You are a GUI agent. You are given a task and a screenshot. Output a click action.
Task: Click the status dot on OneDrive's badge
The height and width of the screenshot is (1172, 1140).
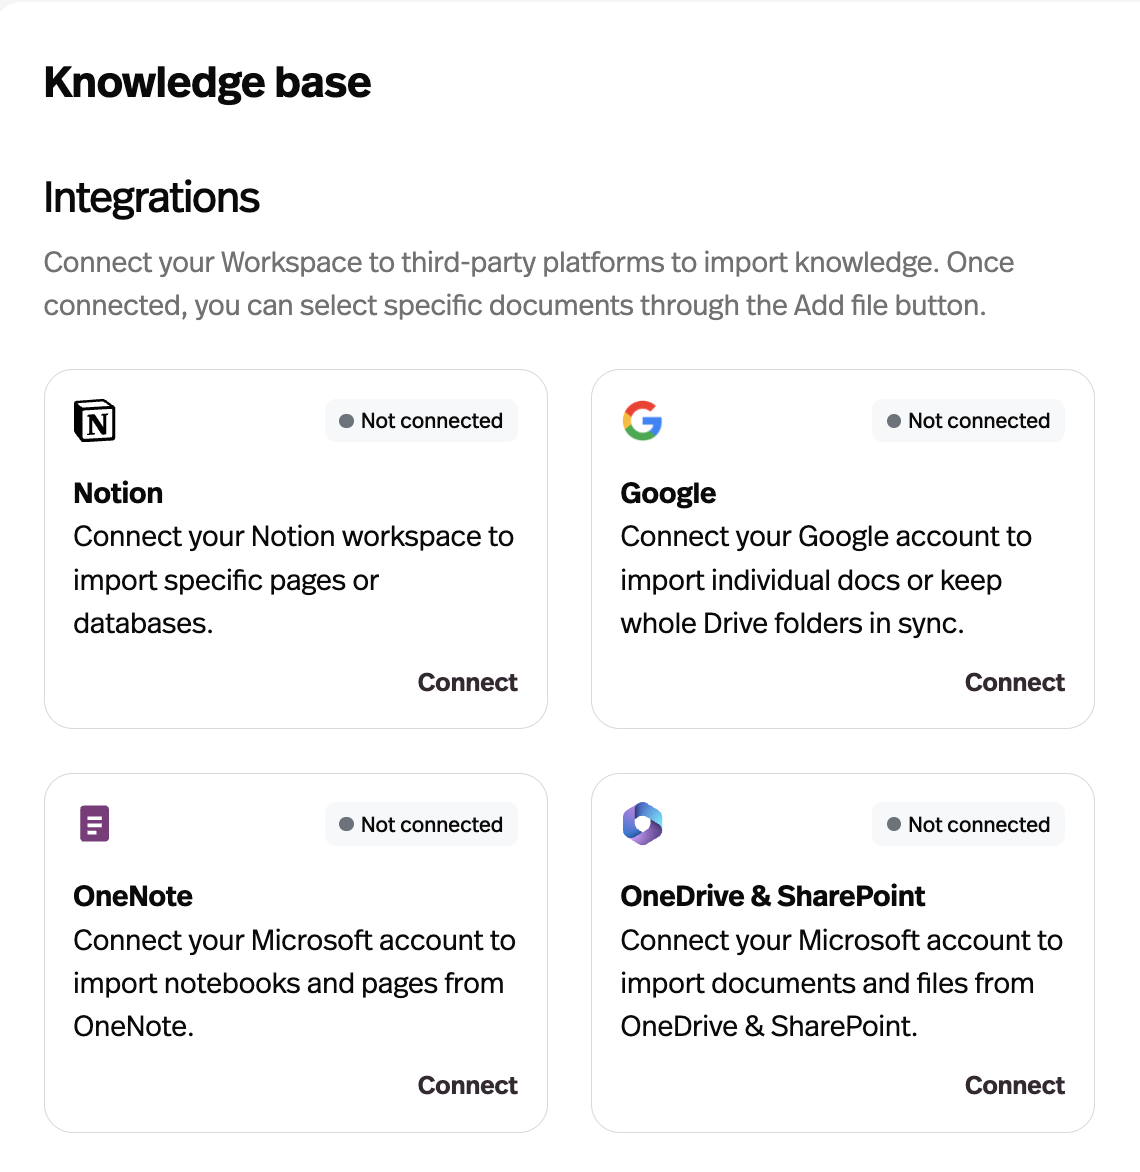[x=894, y=824]
